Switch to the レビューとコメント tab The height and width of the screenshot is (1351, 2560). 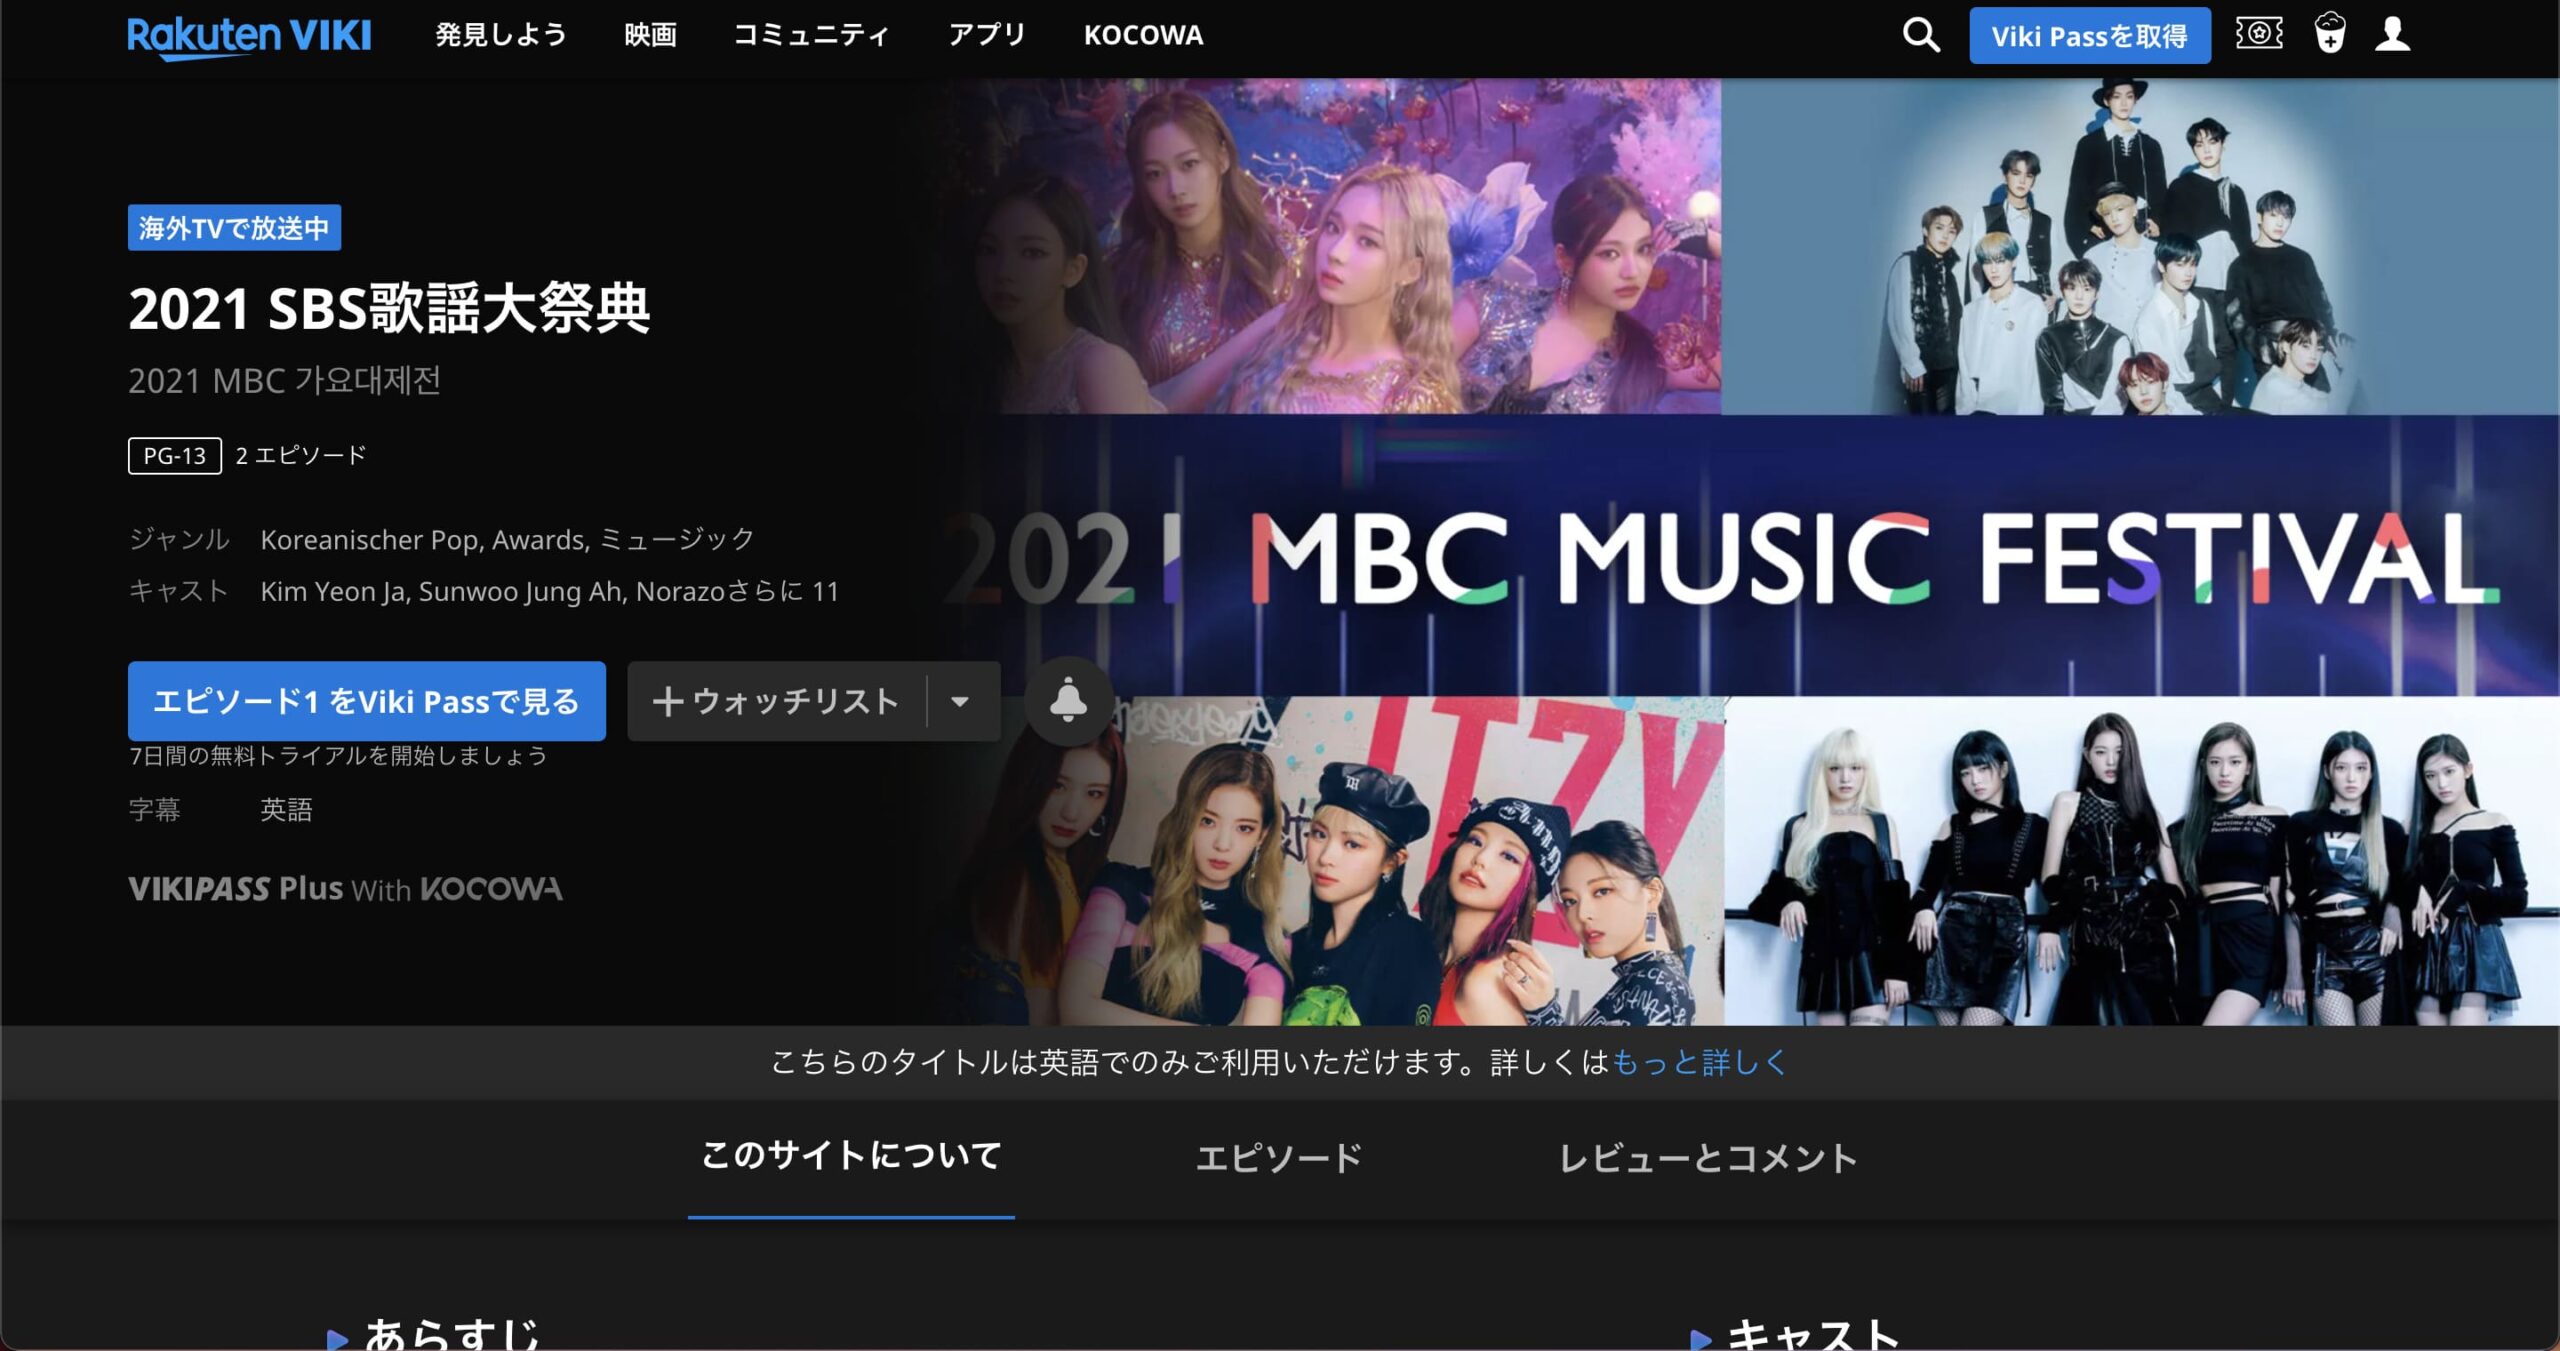pyautogui.click(x=1708, y=1158)
